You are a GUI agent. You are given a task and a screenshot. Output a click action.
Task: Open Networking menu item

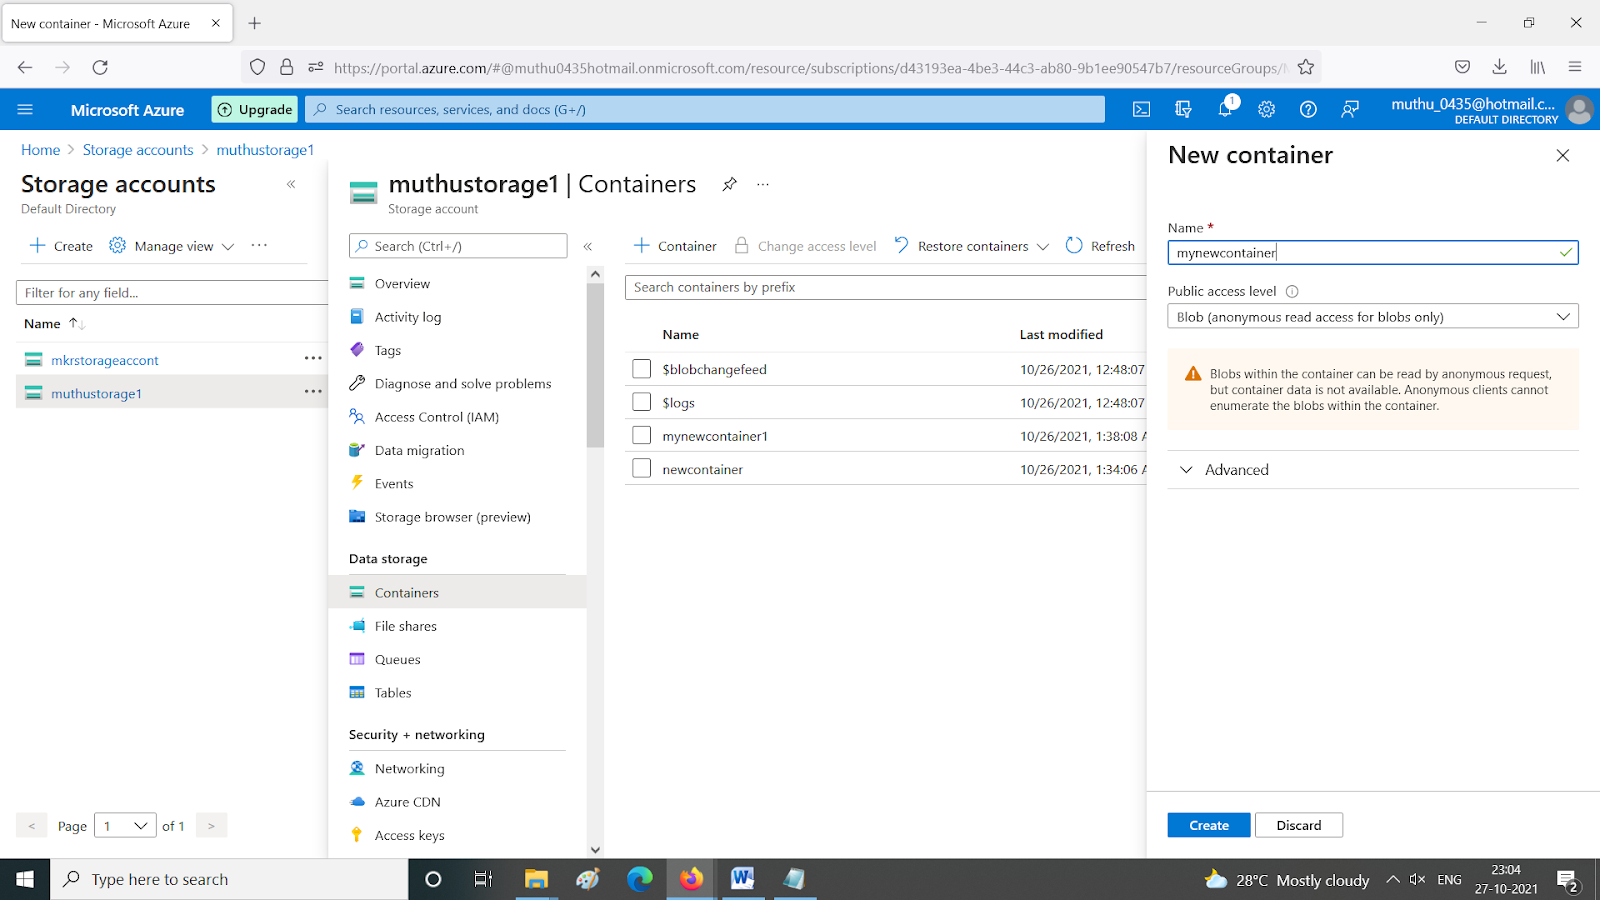coord(409,769)
